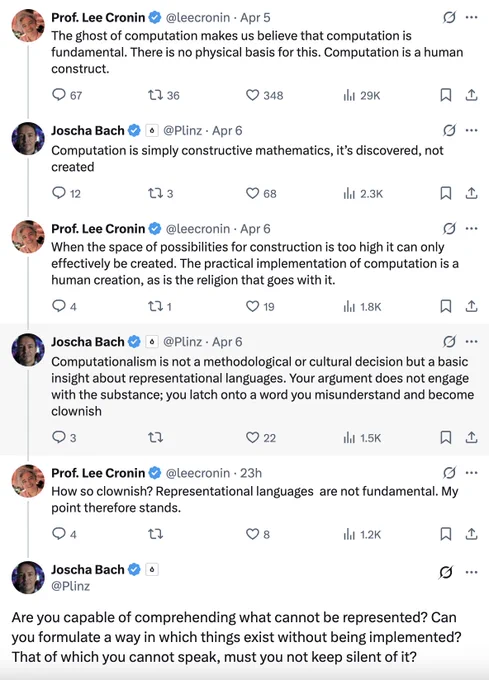Open replies on the tweet with 67 comments
489x680 pixels.
coord(67,95)
